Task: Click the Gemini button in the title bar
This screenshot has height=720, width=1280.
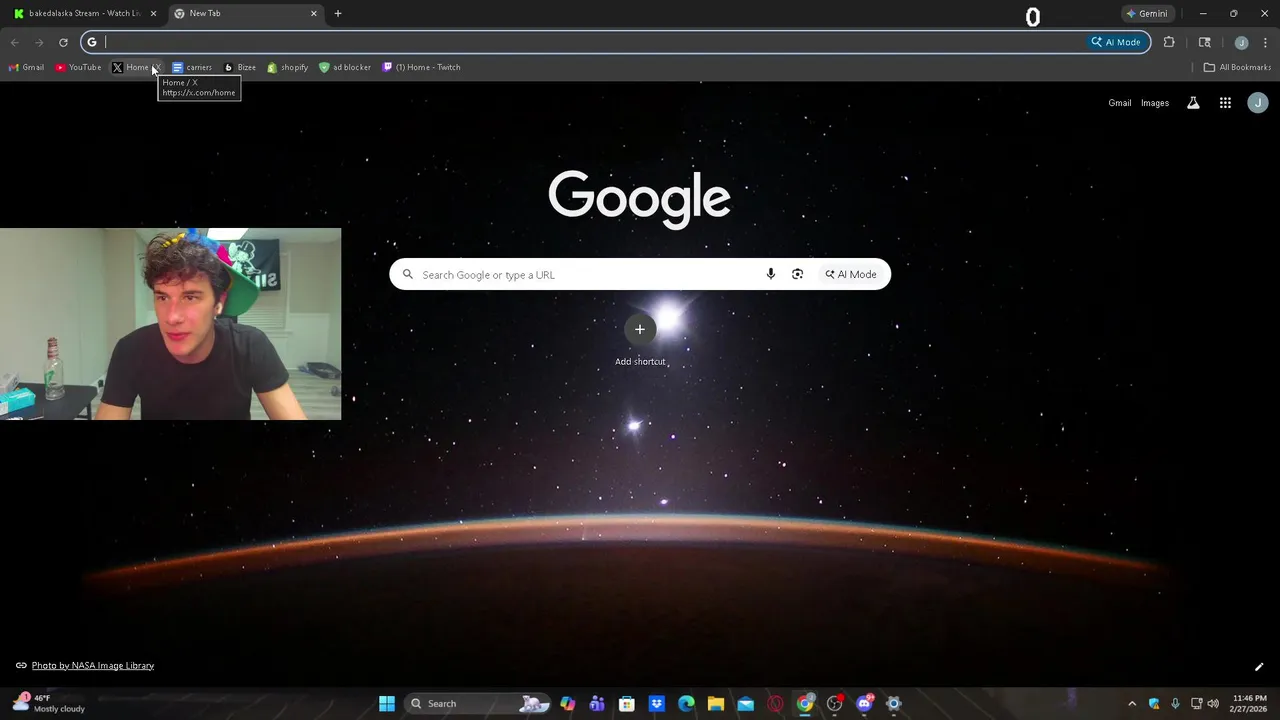Action: click(1146, 13)
